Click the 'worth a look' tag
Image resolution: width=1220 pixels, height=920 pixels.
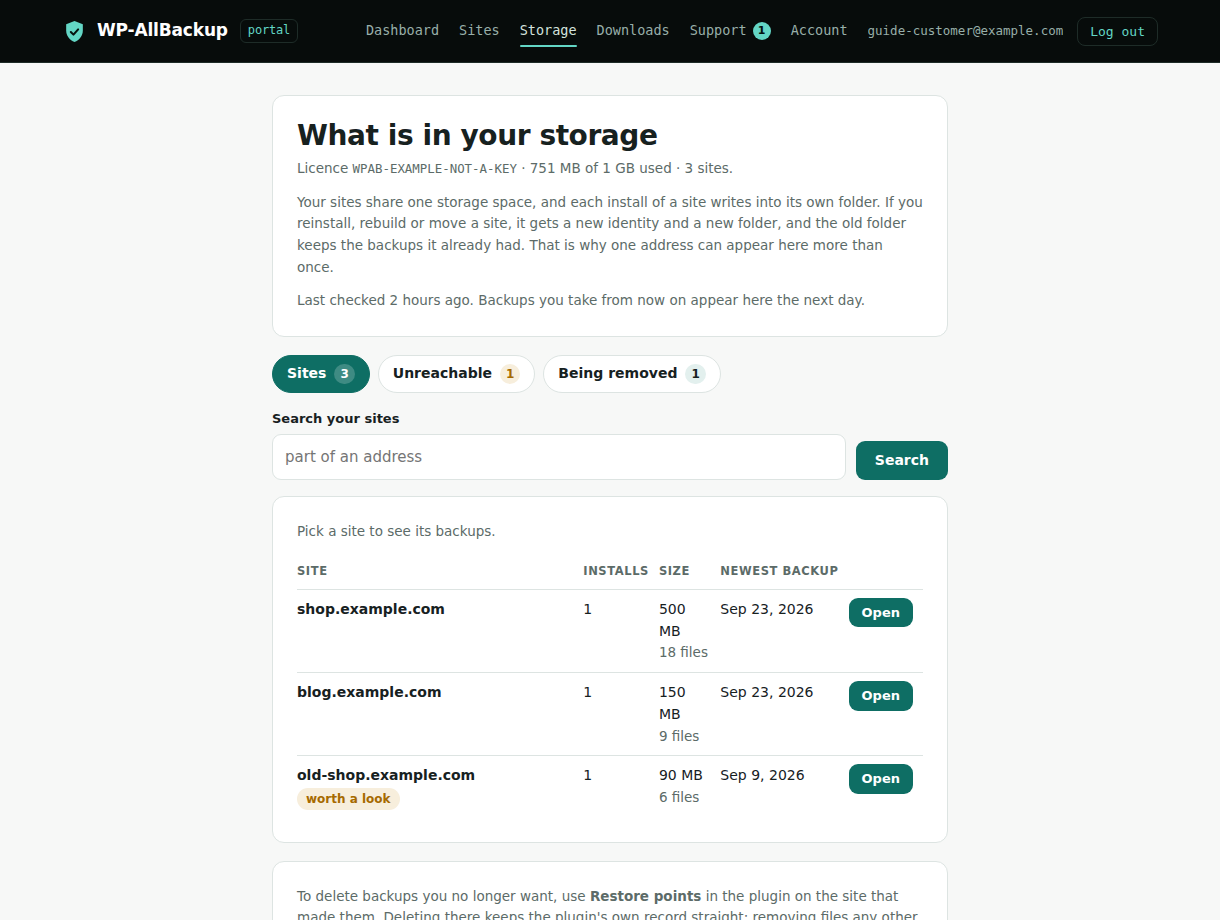tap(348, 799)
